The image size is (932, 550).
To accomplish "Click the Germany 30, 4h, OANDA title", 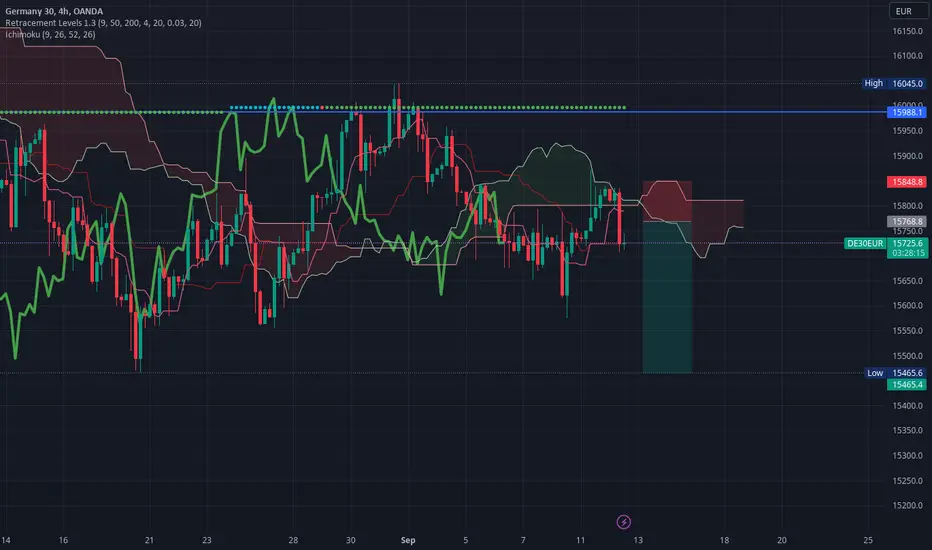I will tap(54, 11).
